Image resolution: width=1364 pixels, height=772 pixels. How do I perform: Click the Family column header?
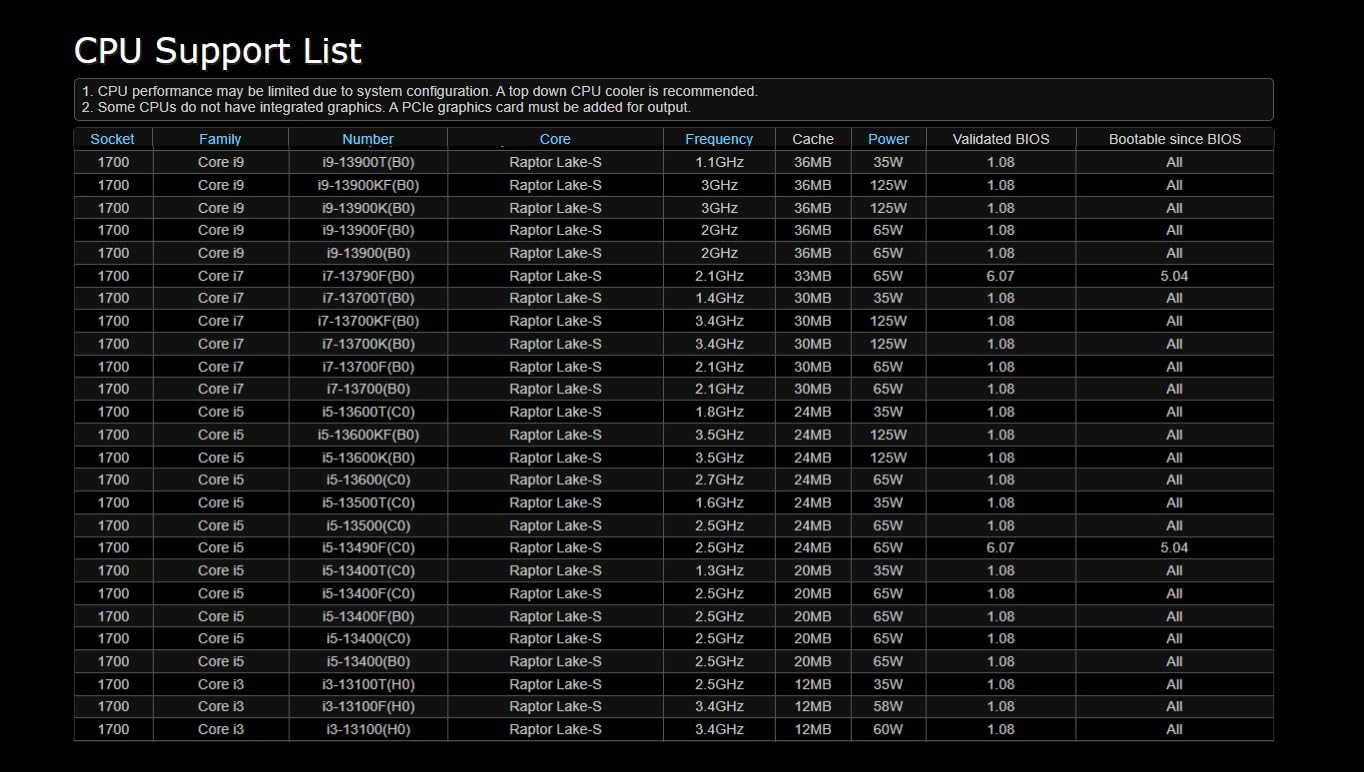pos(220,139)
